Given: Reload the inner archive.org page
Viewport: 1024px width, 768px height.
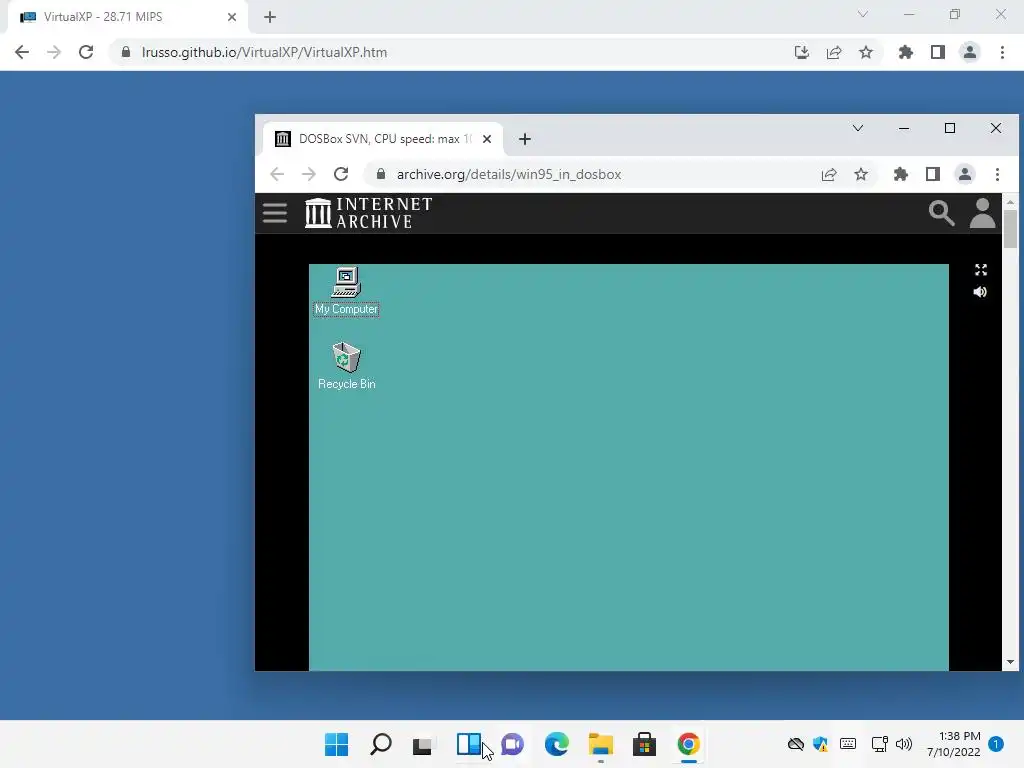Looking at the screenshot, I should [x=341, y=174].
